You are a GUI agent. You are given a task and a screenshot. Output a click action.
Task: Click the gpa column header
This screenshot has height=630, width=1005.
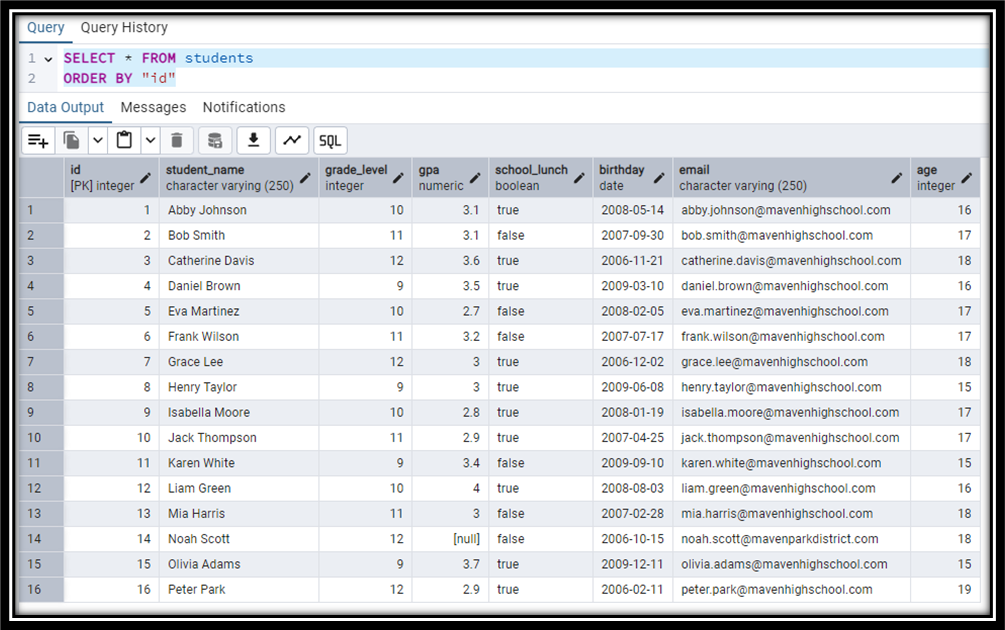(x=450, y=178)
